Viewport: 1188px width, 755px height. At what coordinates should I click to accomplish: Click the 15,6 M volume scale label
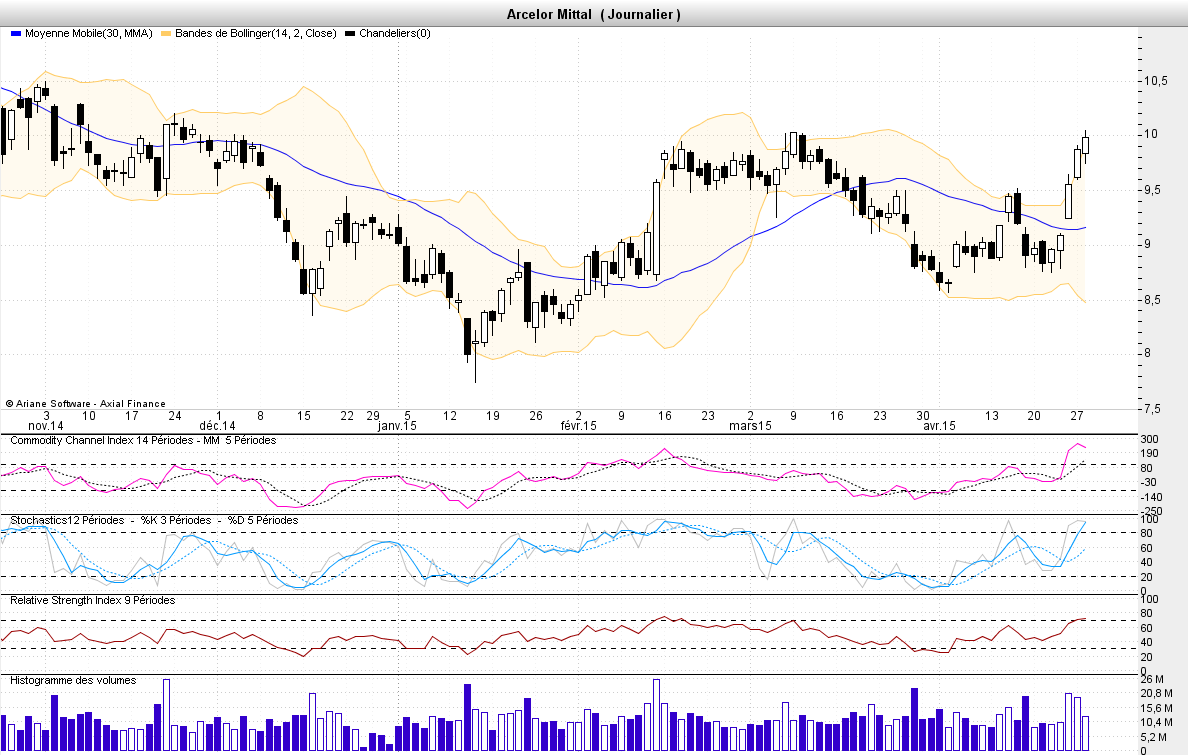coord(1156,709)
